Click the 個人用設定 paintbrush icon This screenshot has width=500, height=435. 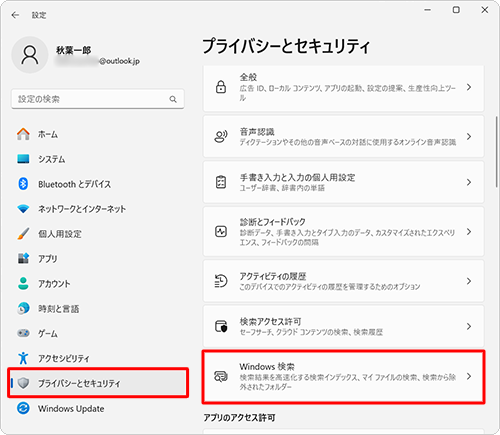click(x=23, y=234)
